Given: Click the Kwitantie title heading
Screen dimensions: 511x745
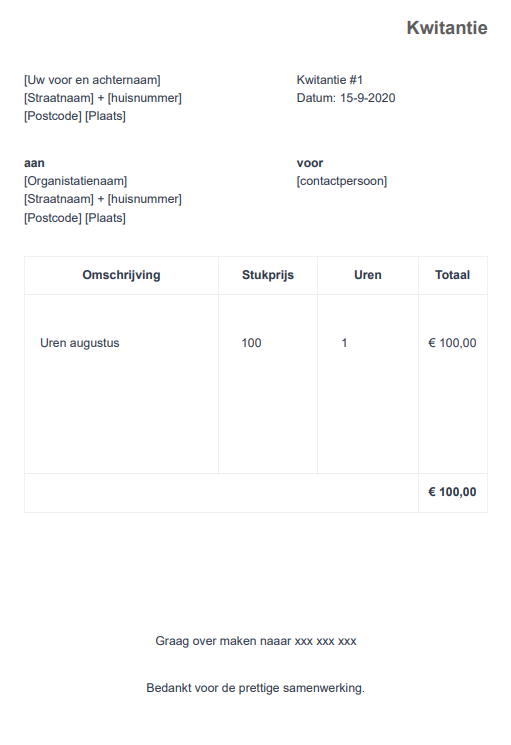Looking at the screenshot, I should (x=447, y=28).
